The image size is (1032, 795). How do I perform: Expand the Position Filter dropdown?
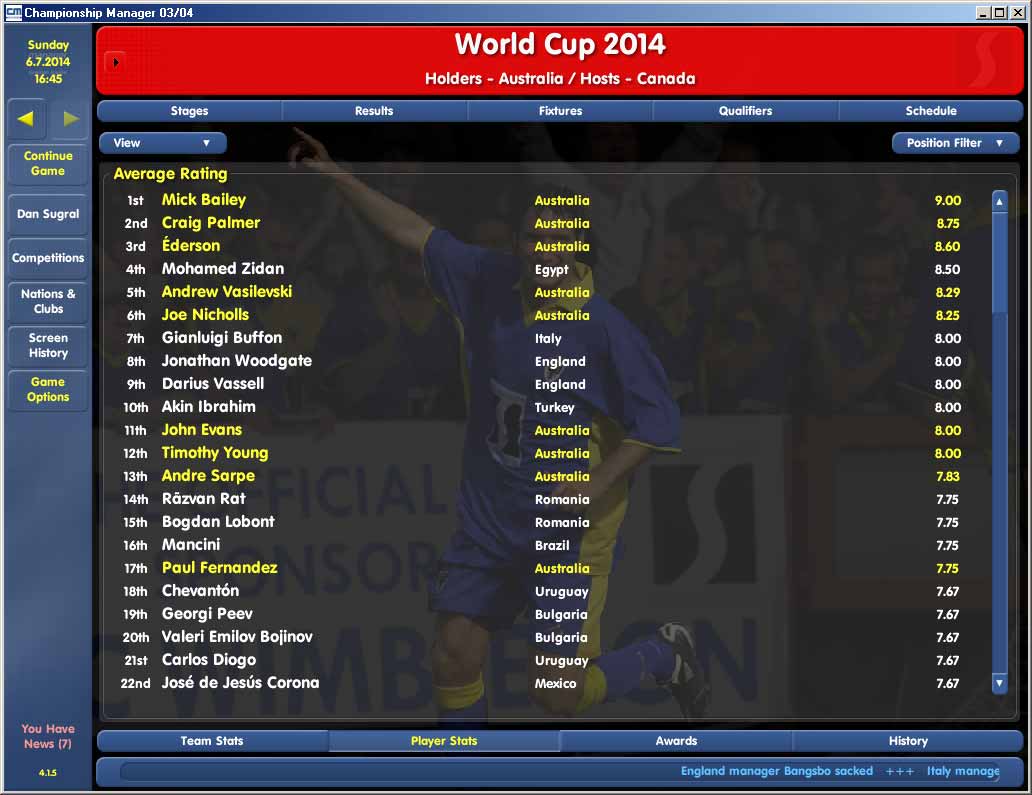(955, 143)
